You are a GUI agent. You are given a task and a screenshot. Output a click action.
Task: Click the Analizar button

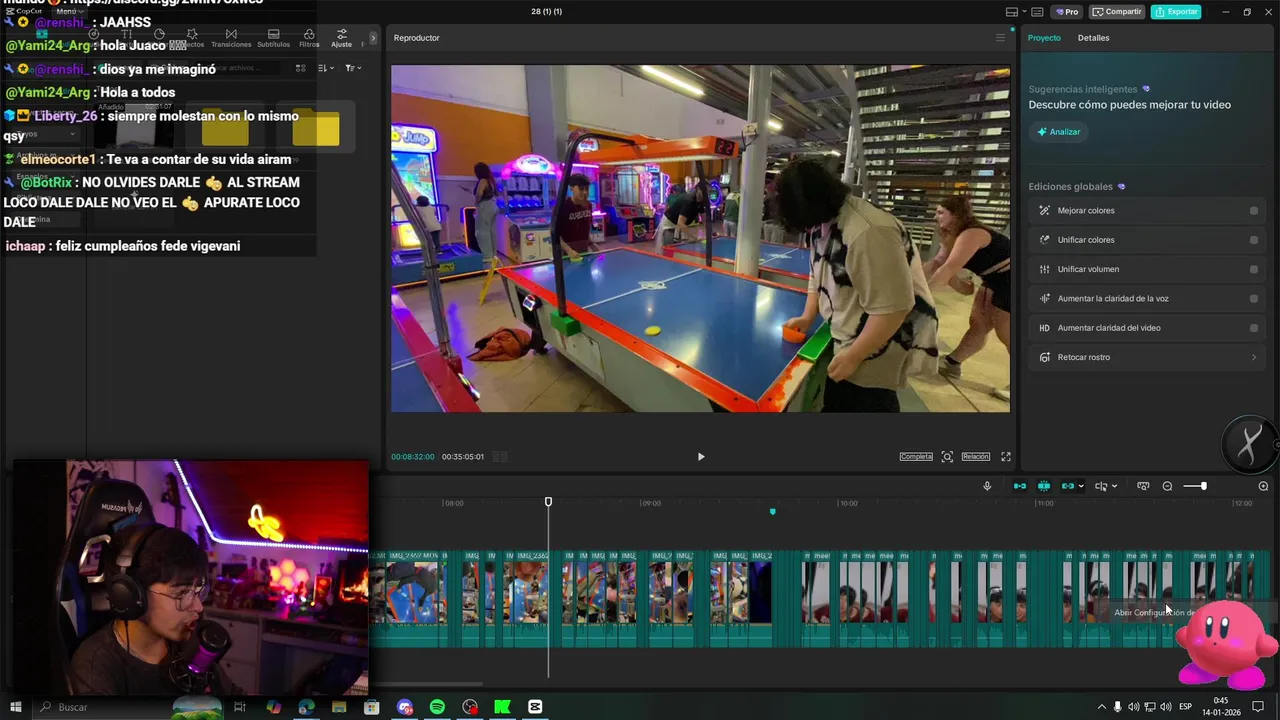pyautogui.click(x=1059, y=132)
